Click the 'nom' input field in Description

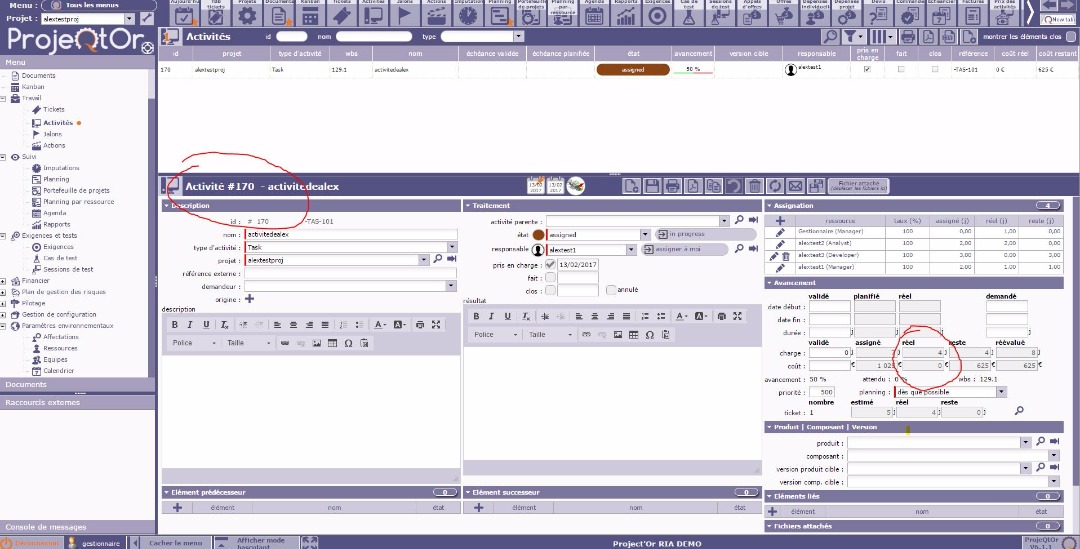click(350, 234)
